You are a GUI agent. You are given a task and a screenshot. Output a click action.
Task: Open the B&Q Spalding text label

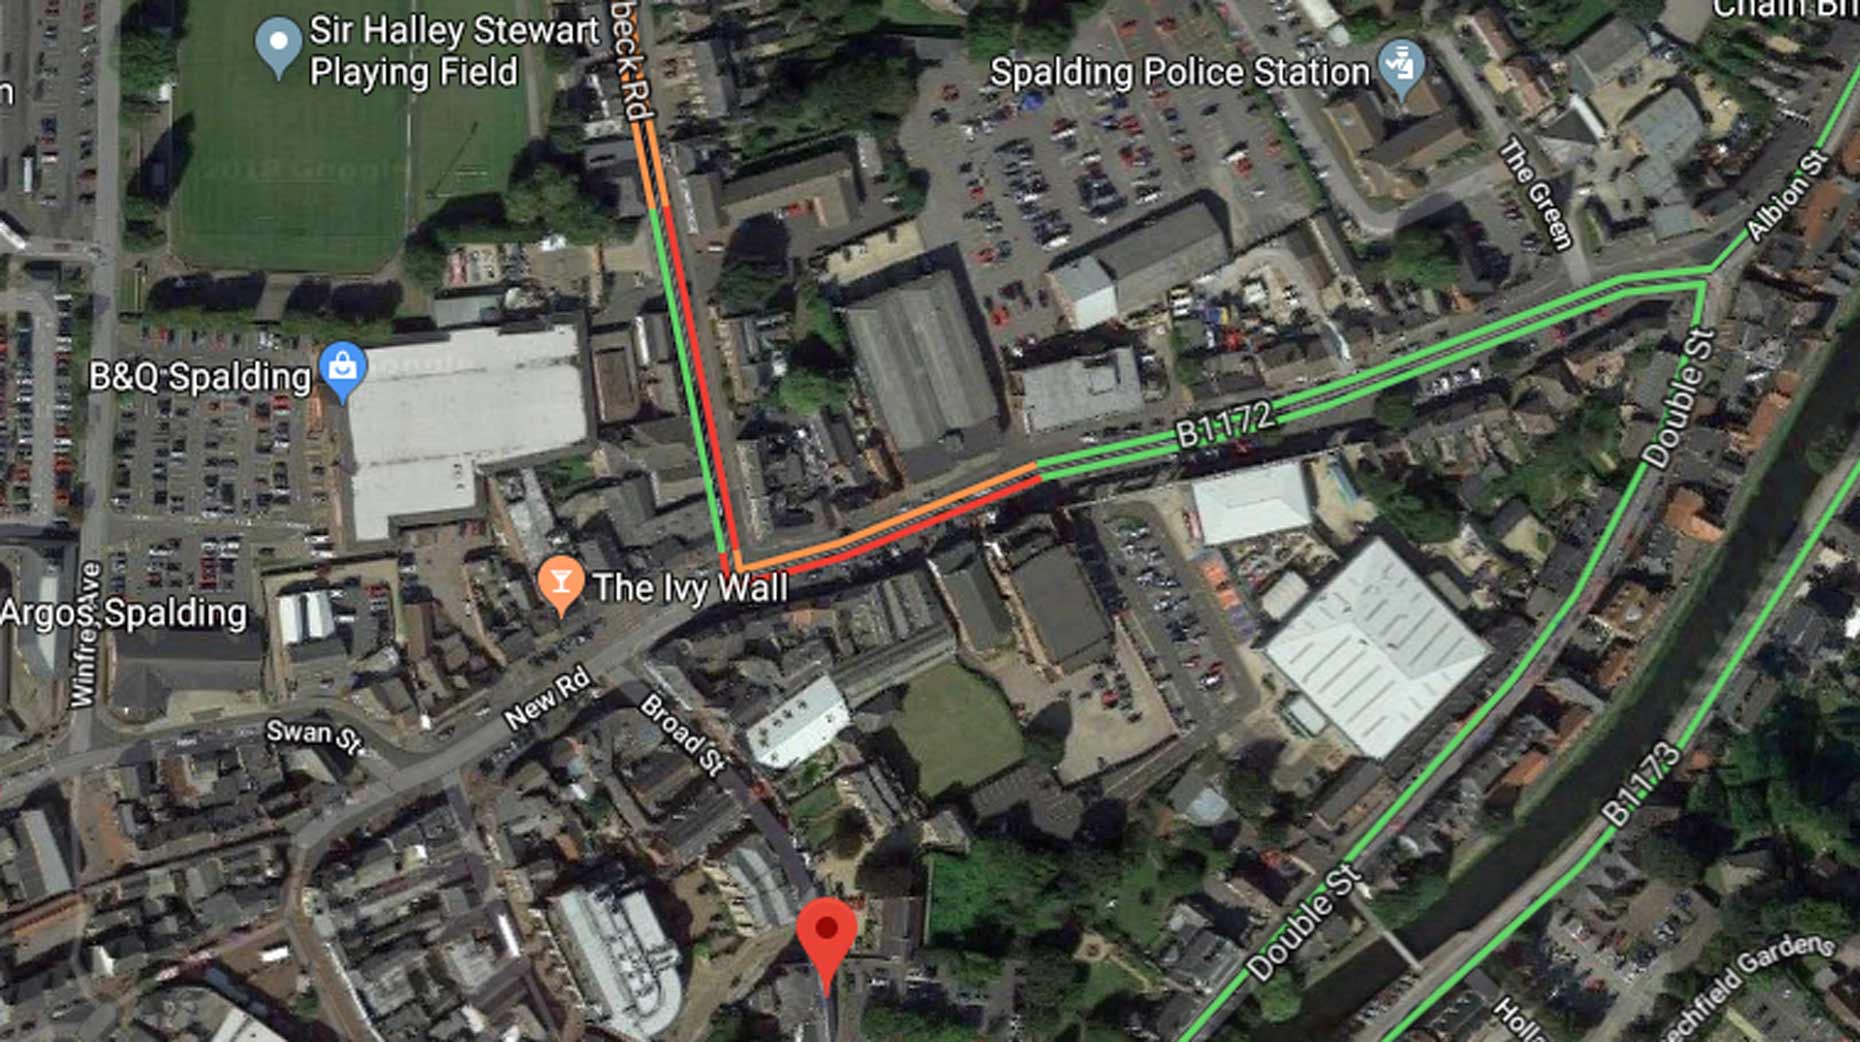[200, 376]
